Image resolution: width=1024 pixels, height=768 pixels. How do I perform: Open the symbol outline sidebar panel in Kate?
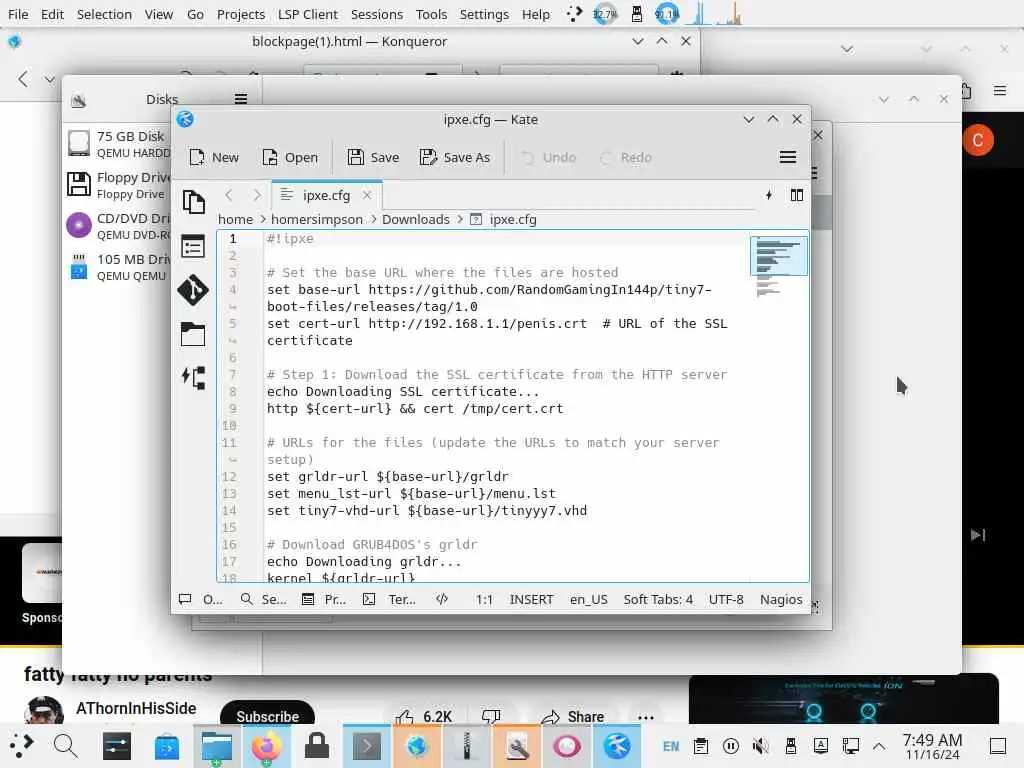coord(193,247)
